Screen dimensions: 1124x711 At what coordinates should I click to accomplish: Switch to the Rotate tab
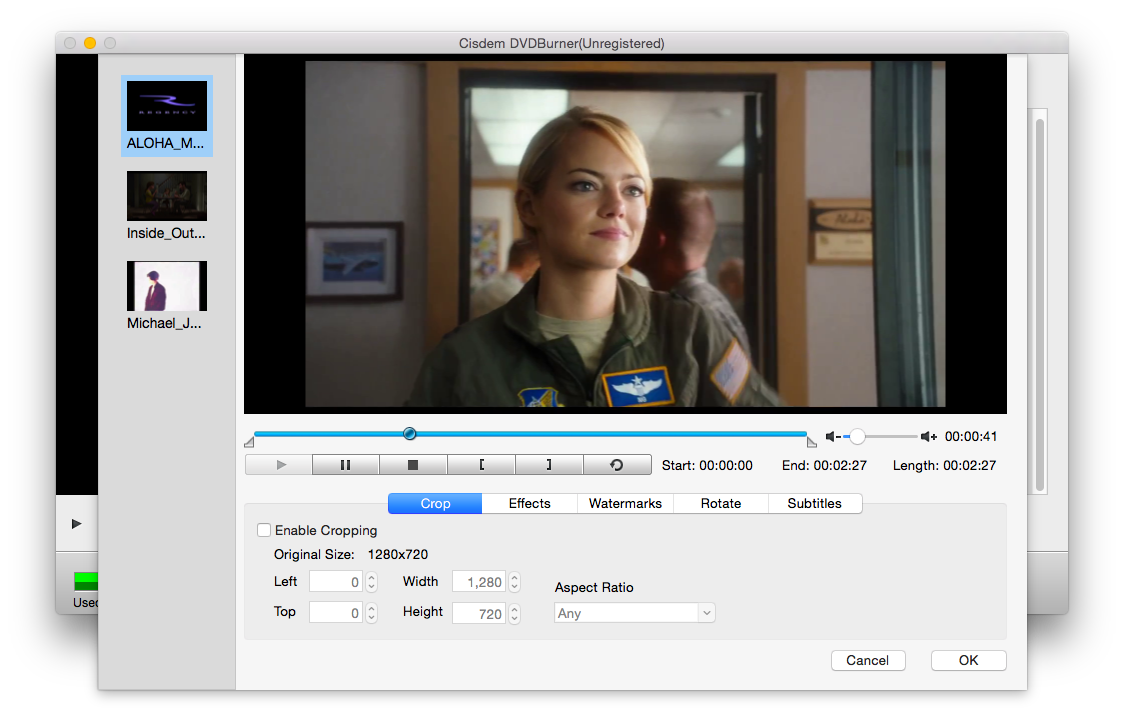720,504
